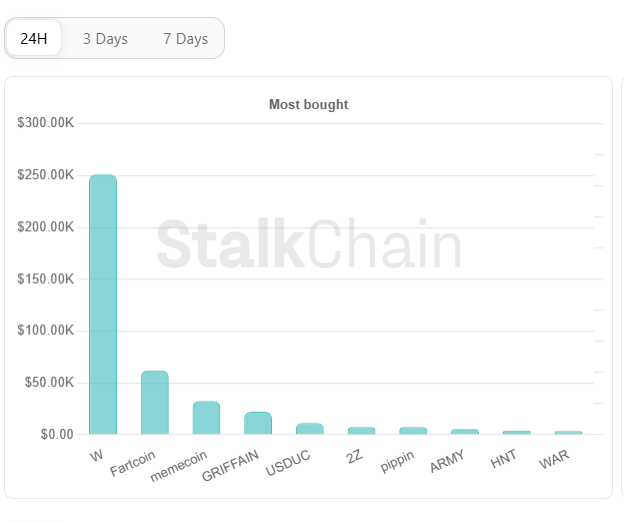Select the GRIFFAIN bar in chart
This screenshot has width=624, height=523.
click(x=258, y=423)
